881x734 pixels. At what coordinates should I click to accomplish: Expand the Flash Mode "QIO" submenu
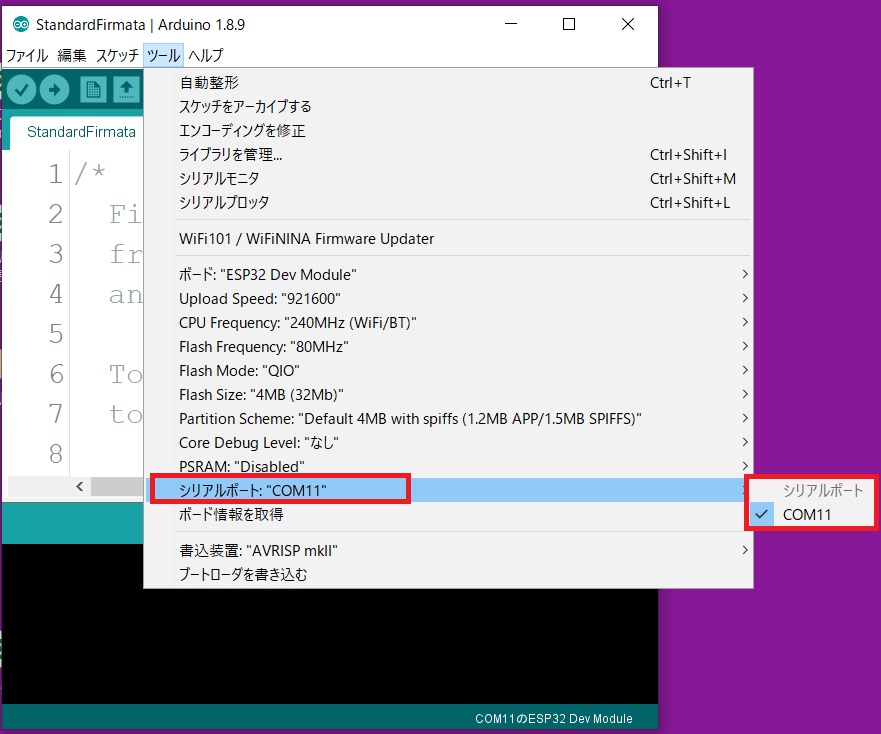(x=448, y=371)
